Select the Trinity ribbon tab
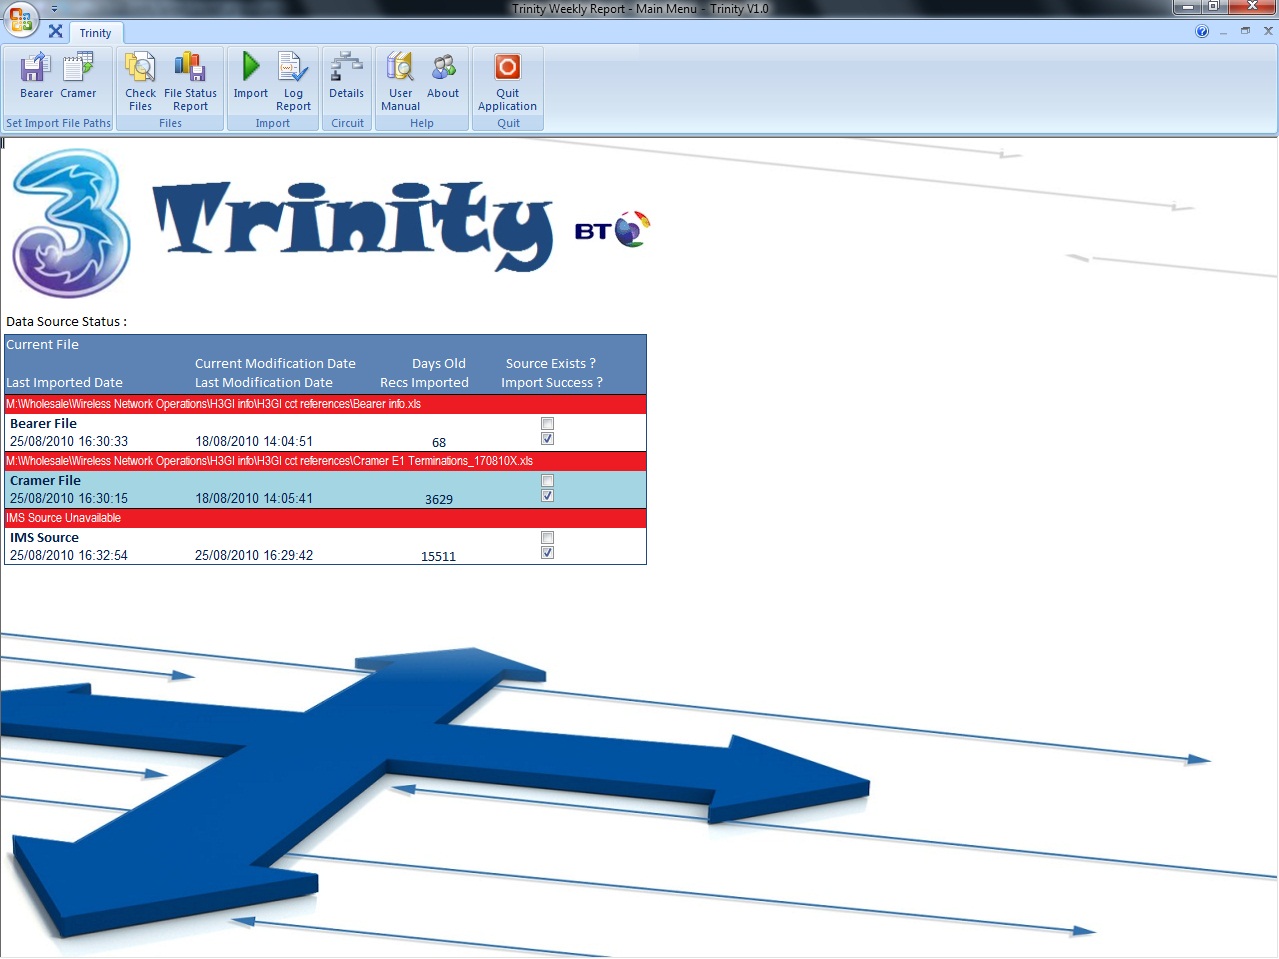Image resolution: width=1279 pixels, height=959 pixels. [x=96, y=33]
